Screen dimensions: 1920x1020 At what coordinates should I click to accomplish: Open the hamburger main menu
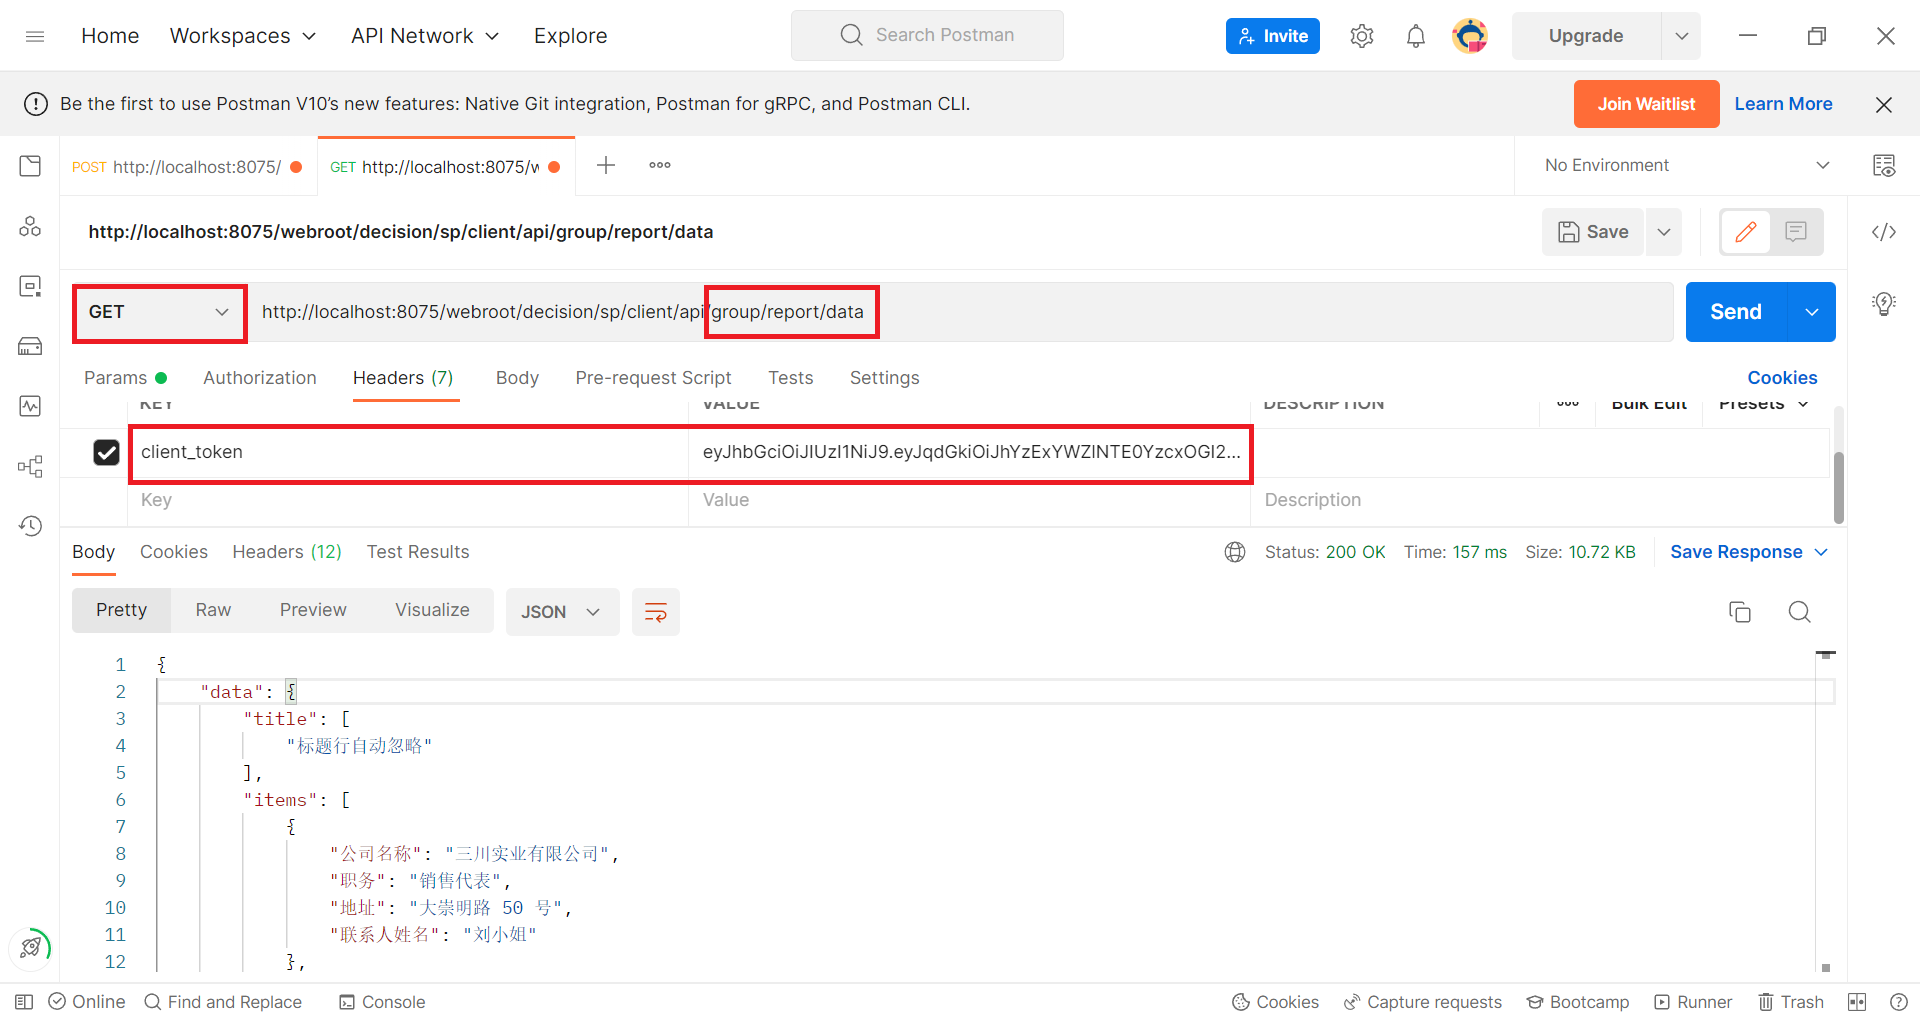[x=35, y=36]
